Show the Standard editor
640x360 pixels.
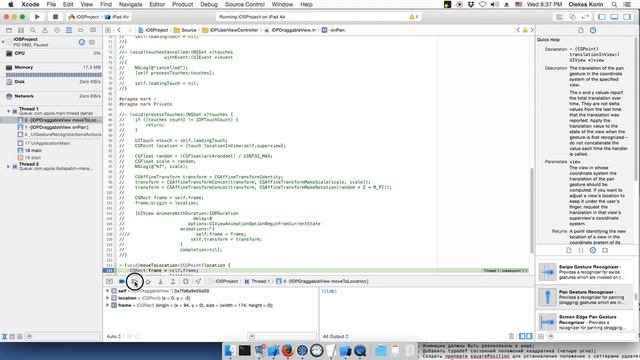tap(560, 17)
